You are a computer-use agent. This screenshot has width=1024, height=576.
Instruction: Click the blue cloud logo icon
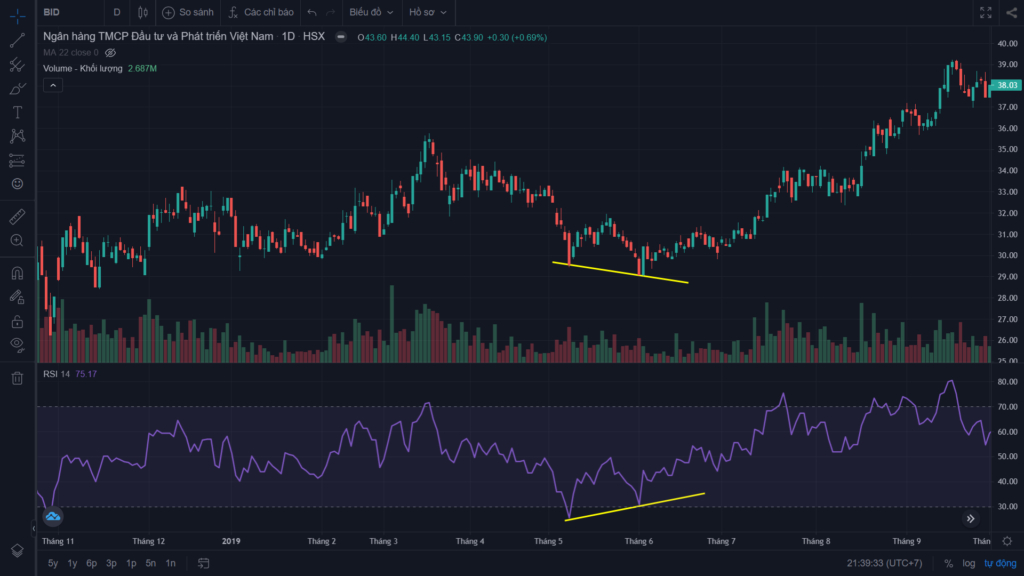pyautogui.click(x=53, y=517)
